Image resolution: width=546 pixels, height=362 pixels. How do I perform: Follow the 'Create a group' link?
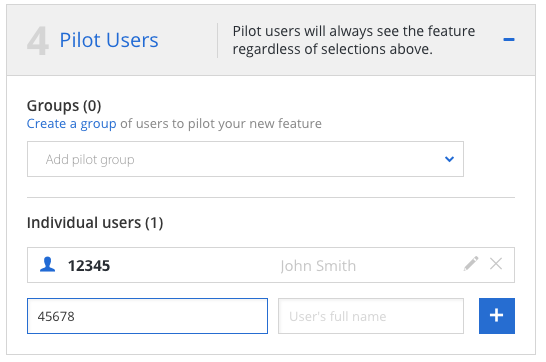pyautogui.click(x=71, y=124)
